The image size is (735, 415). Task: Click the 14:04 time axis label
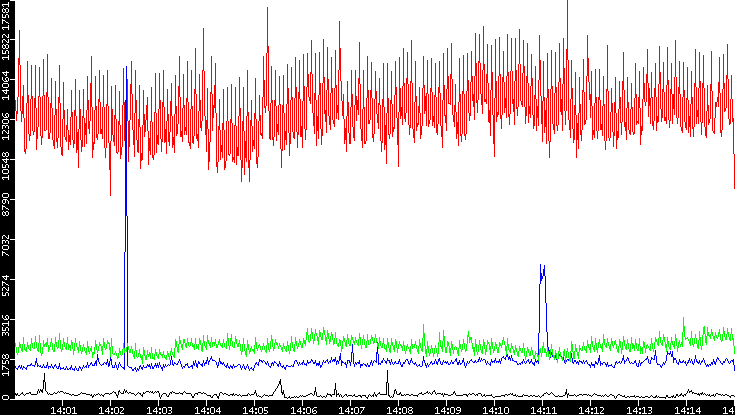pyautogui.click(x=206, y=410)
